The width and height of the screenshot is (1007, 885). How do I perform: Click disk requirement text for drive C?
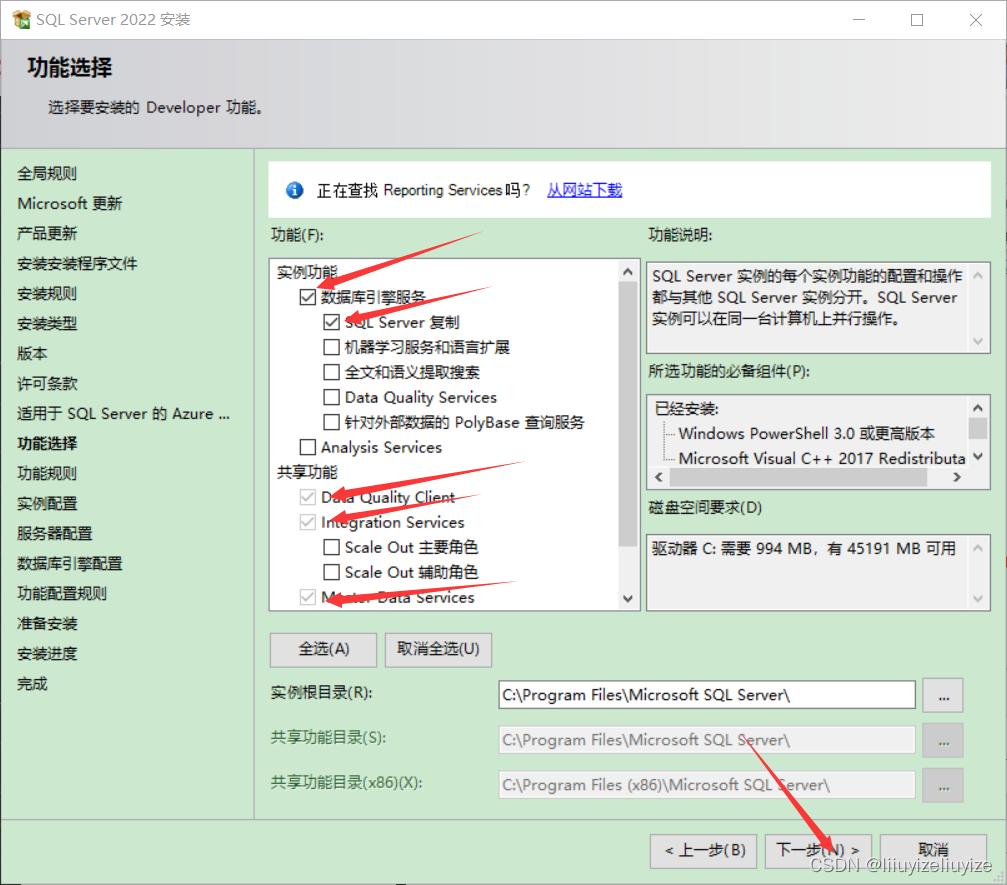(x=804, y=548)
